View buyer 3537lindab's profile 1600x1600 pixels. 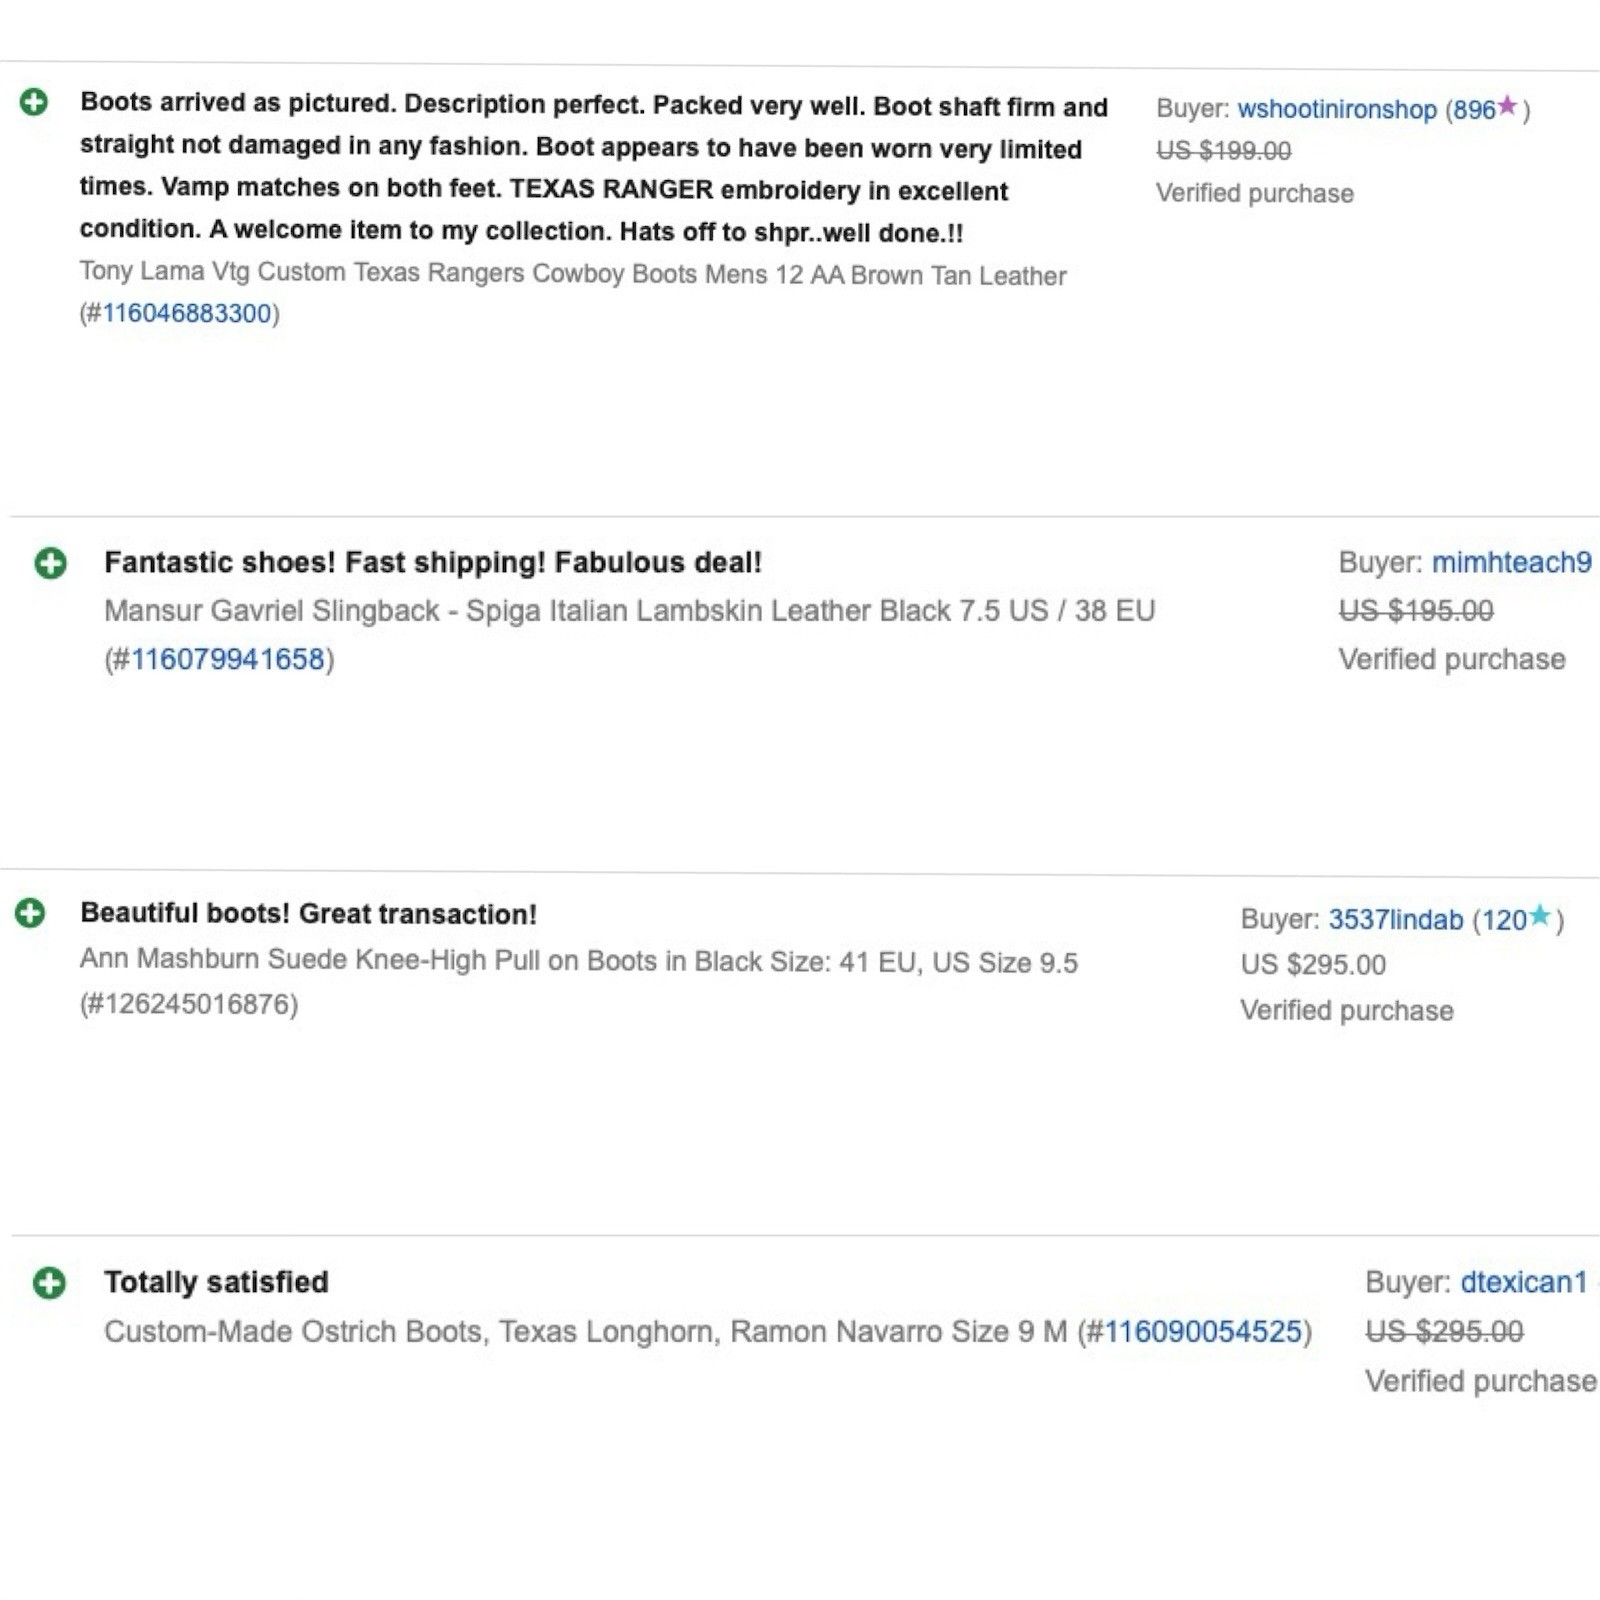[1395, 919]
